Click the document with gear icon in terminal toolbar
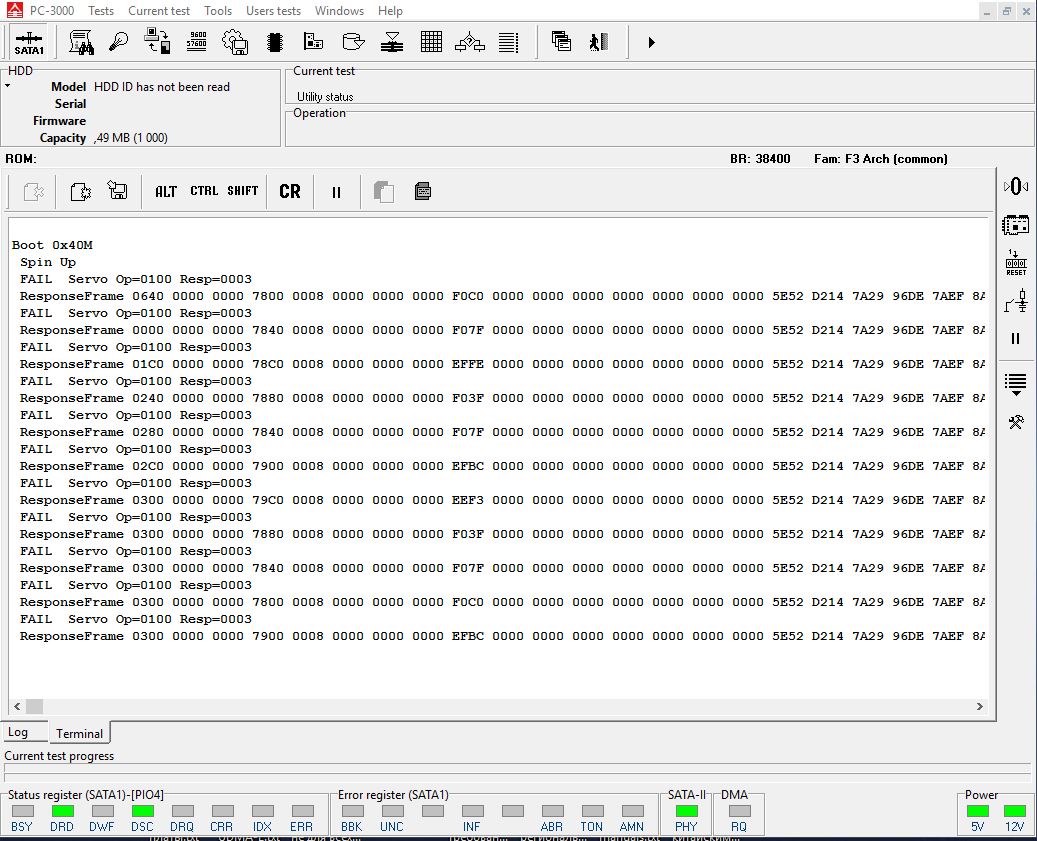The height and width of the screenshot is (841, 1037). pyautogui.click(x=80, y=192)
